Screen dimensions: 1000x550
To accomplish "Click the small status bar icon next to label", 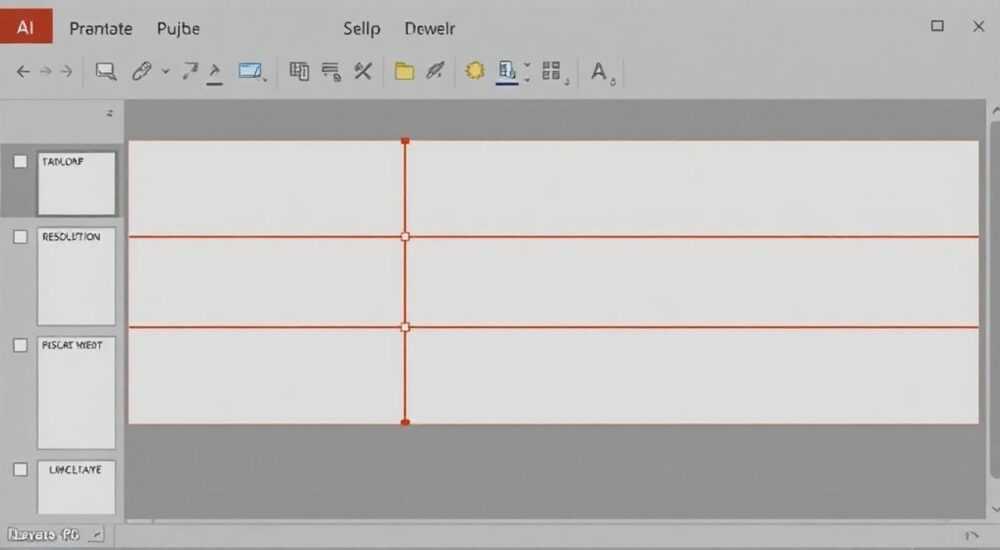I will click(96, 534).
